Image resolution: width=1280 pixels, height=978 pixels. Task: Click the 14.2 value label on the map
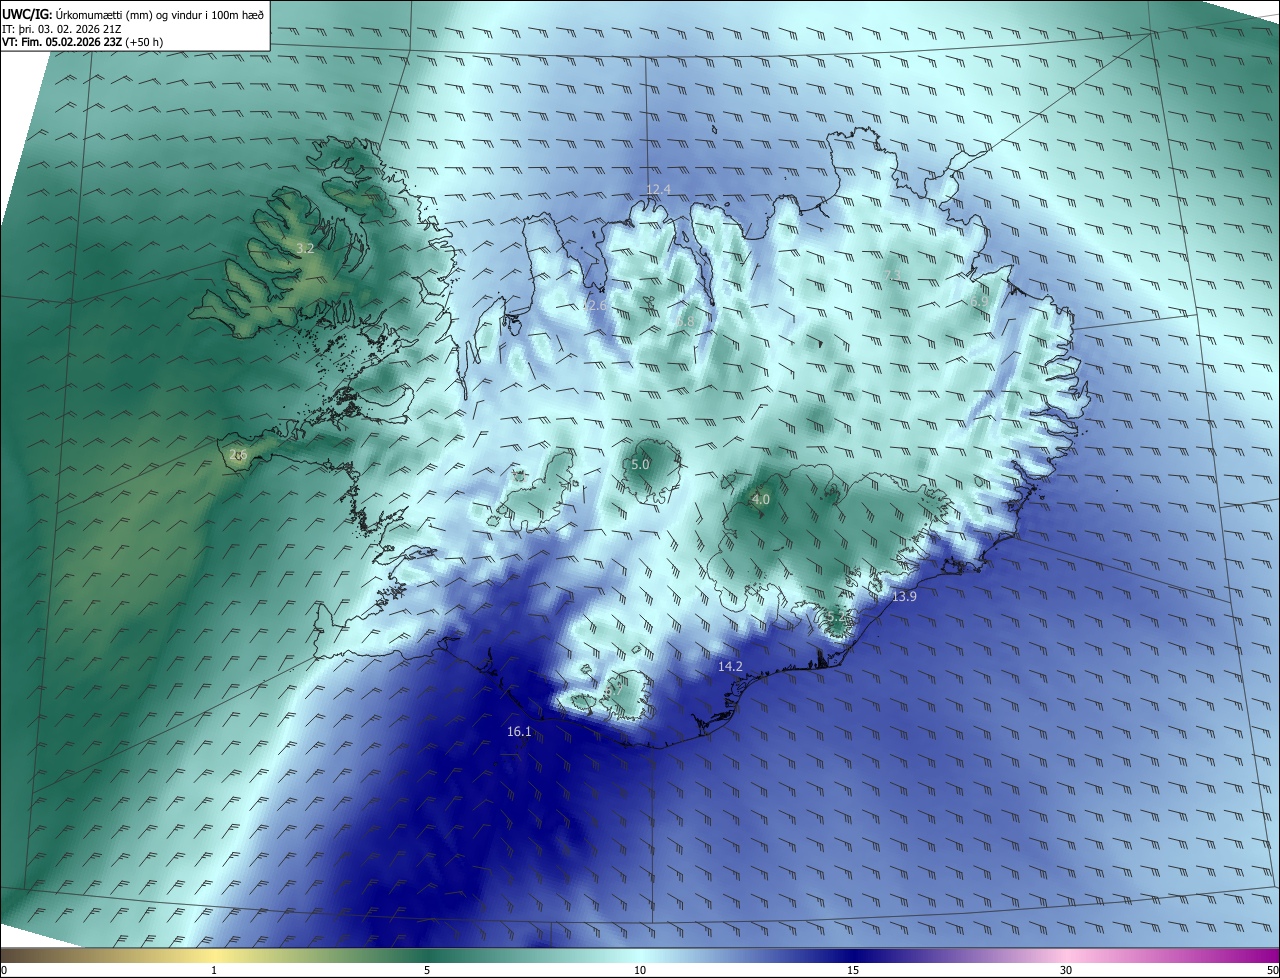(x=731, y=666)
